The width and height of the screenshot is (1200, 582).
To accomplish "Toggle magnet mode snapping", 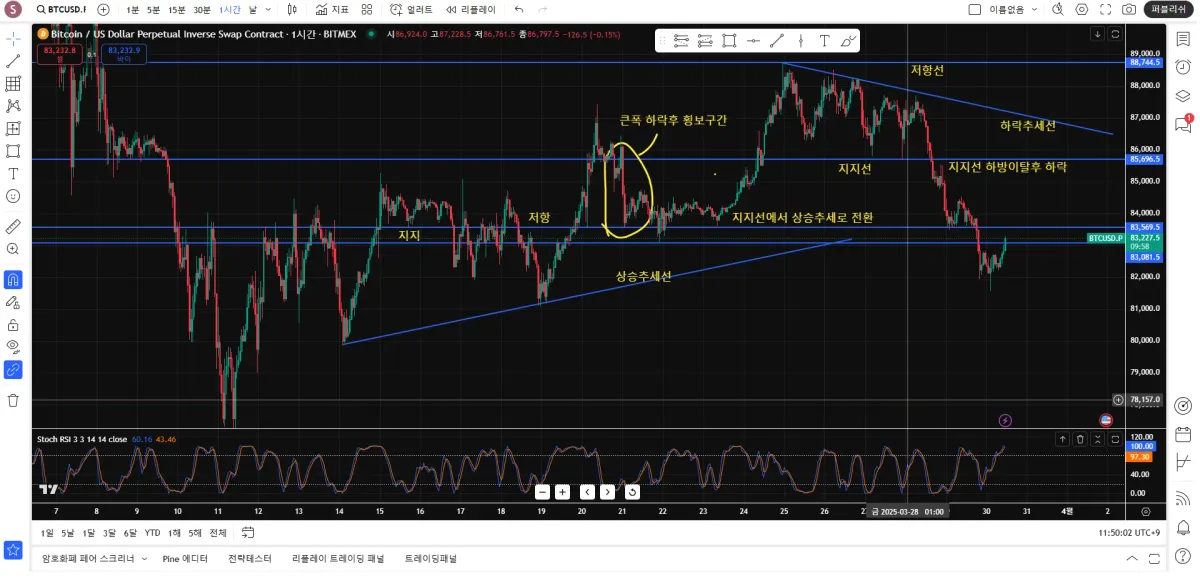I will pos(13,279).
